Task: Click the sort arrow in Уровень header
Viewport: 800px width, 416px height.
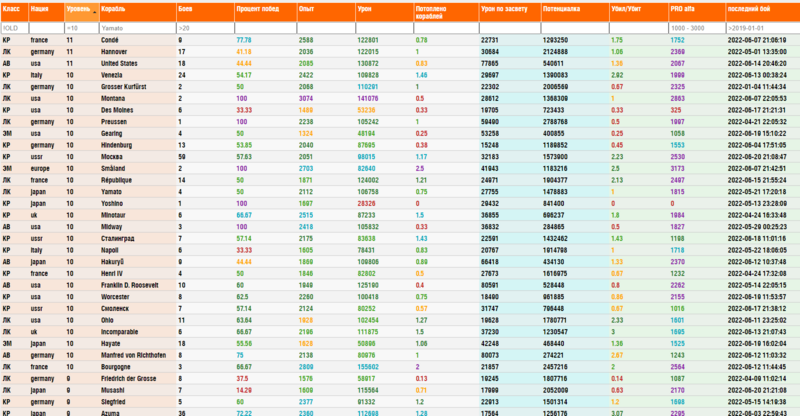Action: (95, 12)
